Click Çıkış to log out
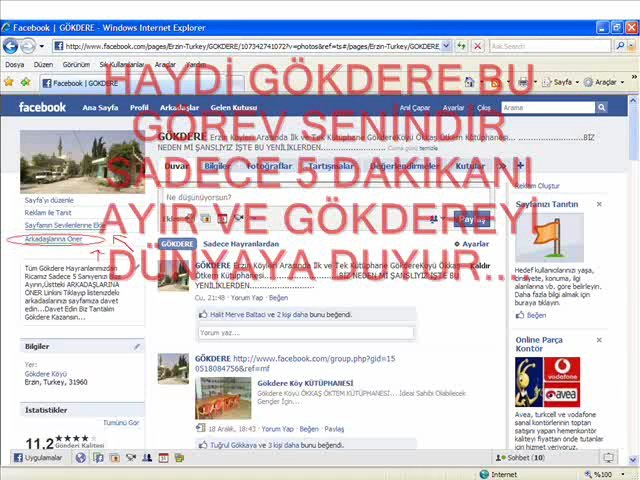 484,108
